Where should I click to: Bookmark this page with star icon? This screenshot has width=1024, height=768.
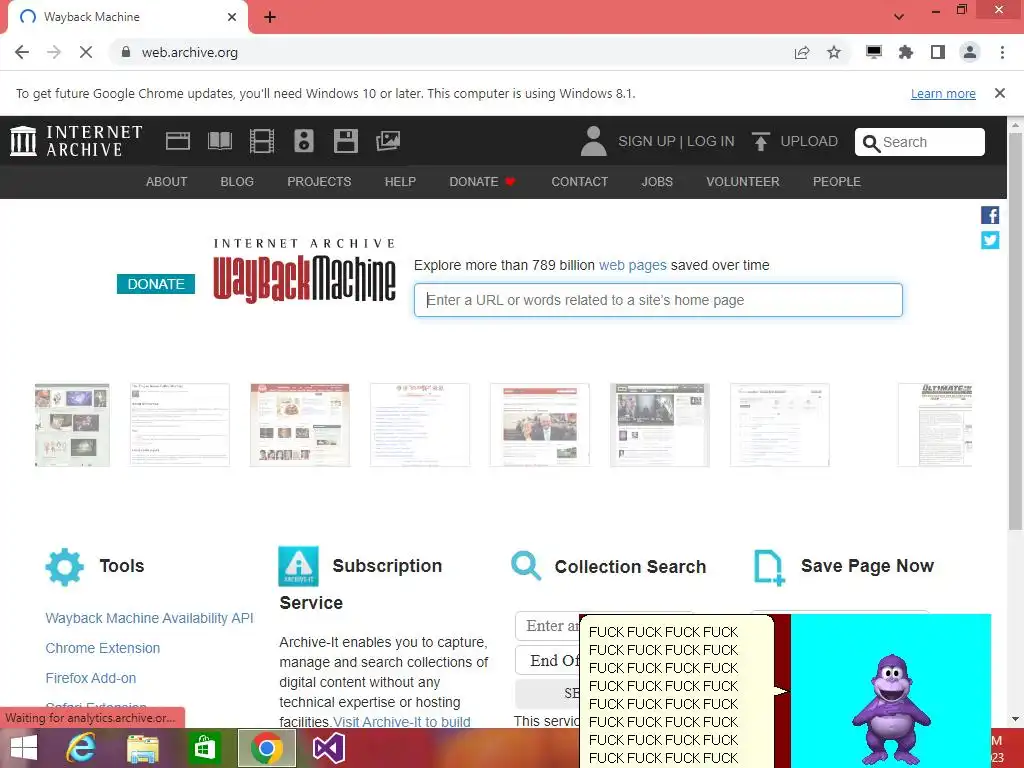point(834,52)
